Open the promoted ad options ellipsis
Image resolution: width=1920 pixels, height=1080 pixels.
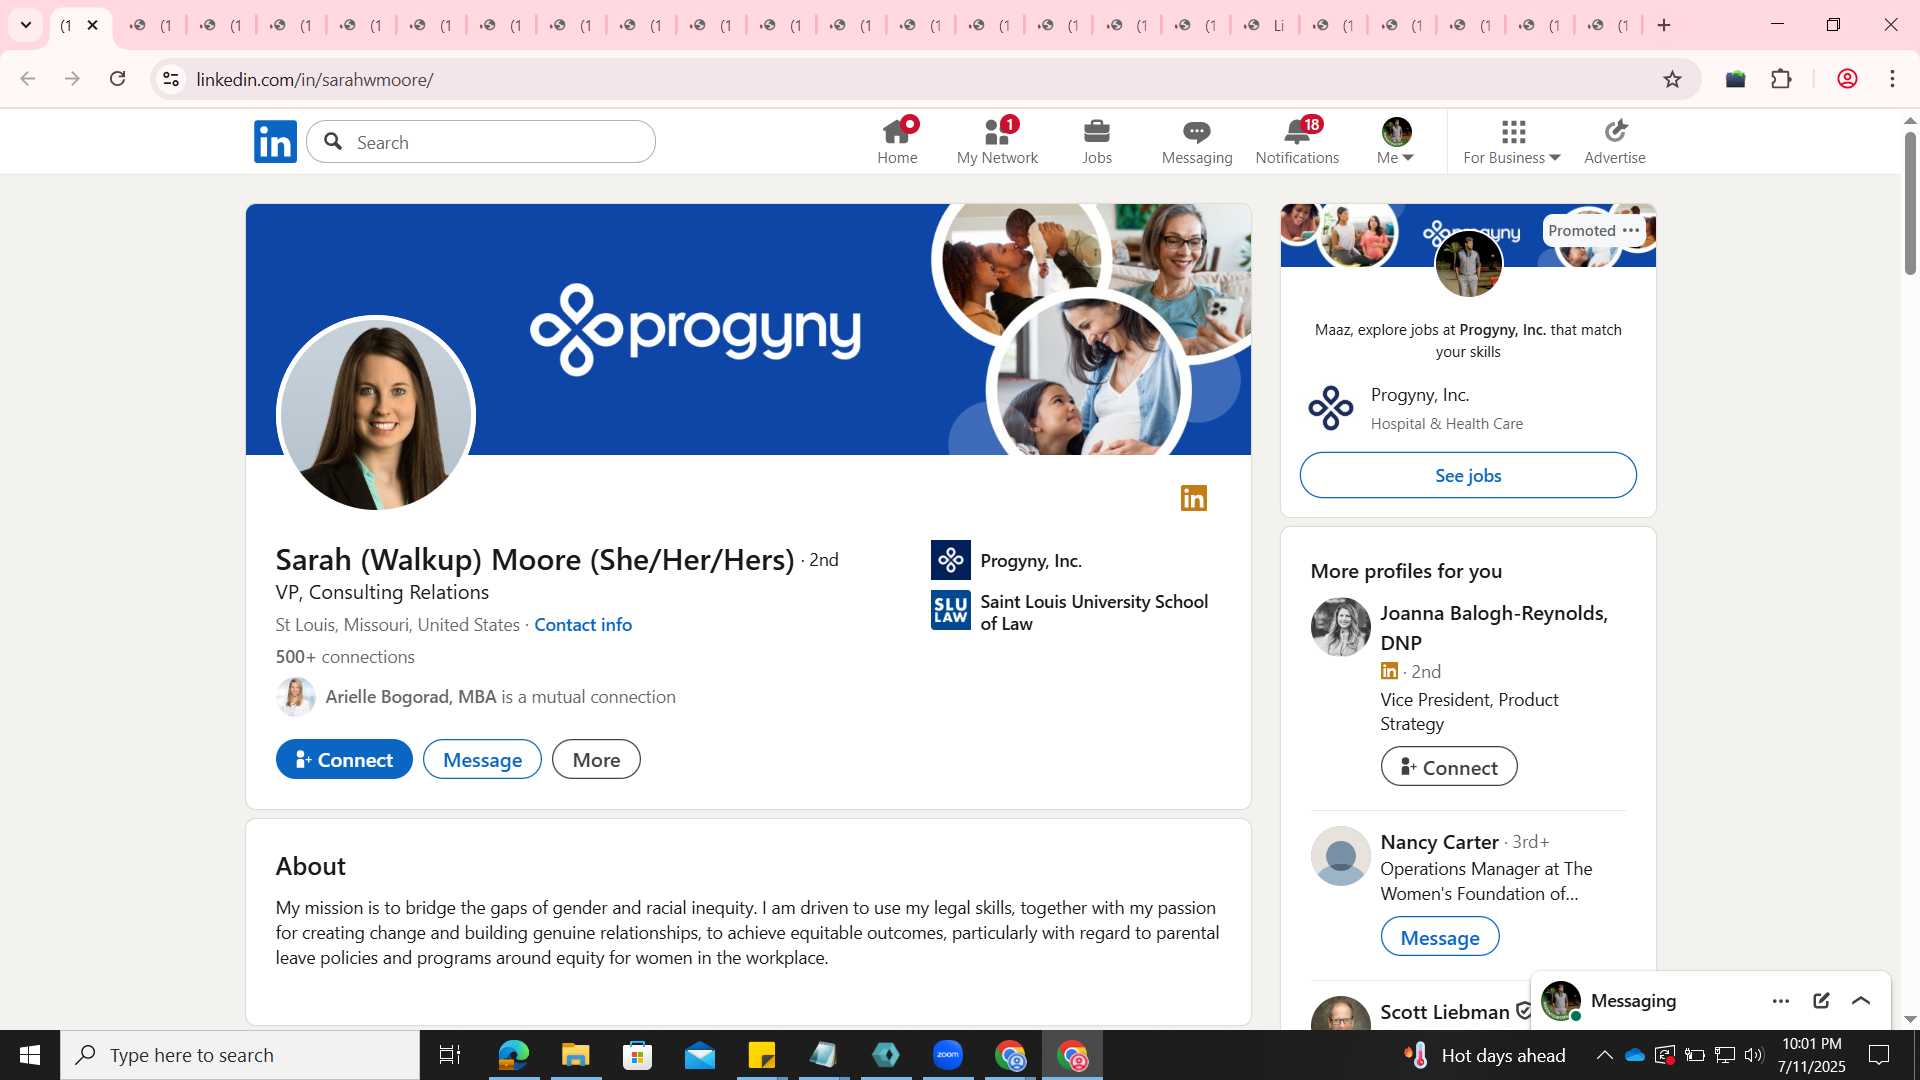click(x=1631, y=230)
